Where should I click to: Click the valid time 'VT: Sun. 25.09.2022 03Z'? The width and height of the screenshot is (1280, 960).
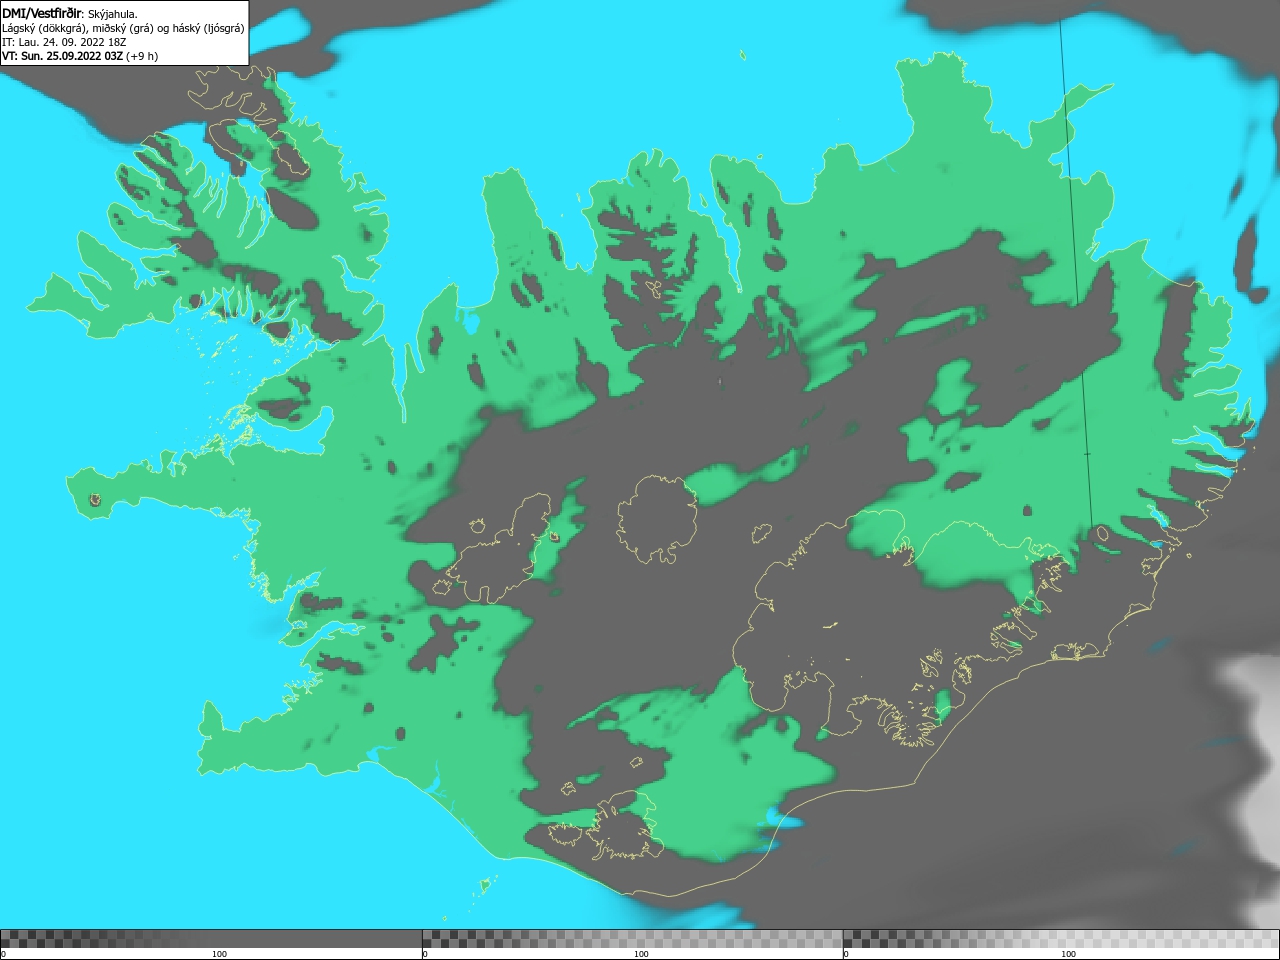tap(62, 56)
